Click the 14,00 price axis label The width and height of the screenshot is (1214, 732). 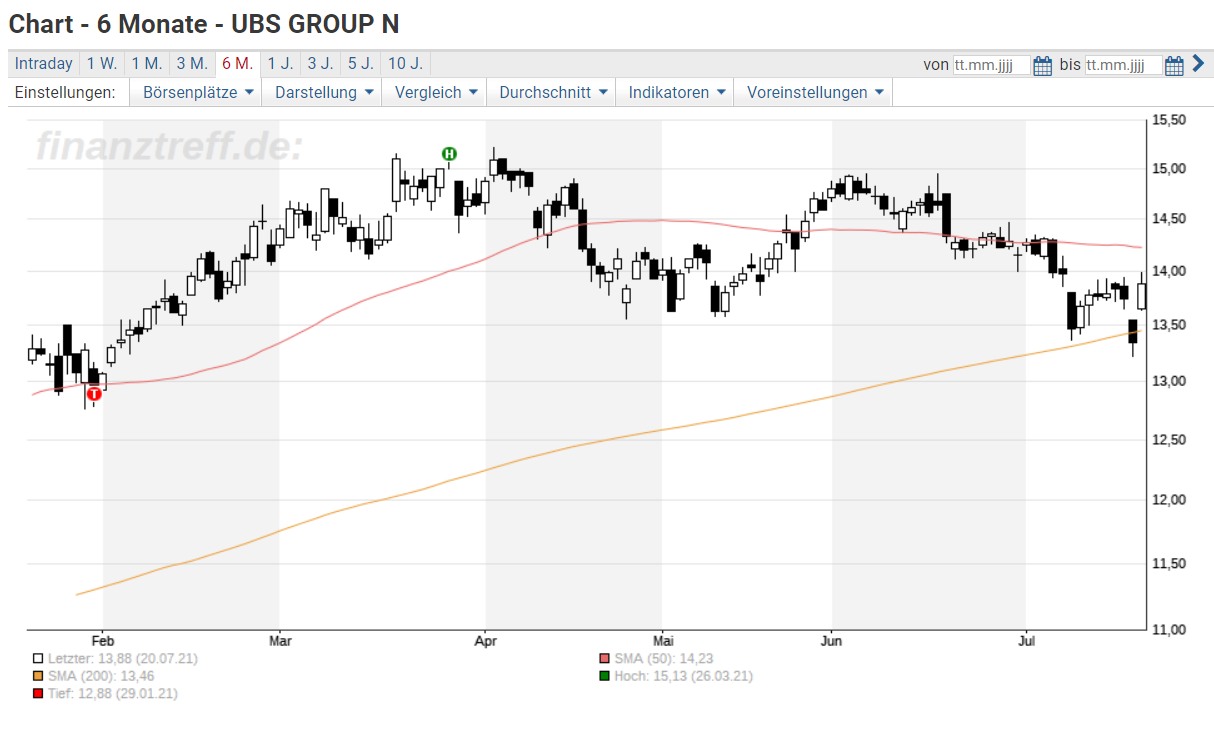click(1169, 271)
